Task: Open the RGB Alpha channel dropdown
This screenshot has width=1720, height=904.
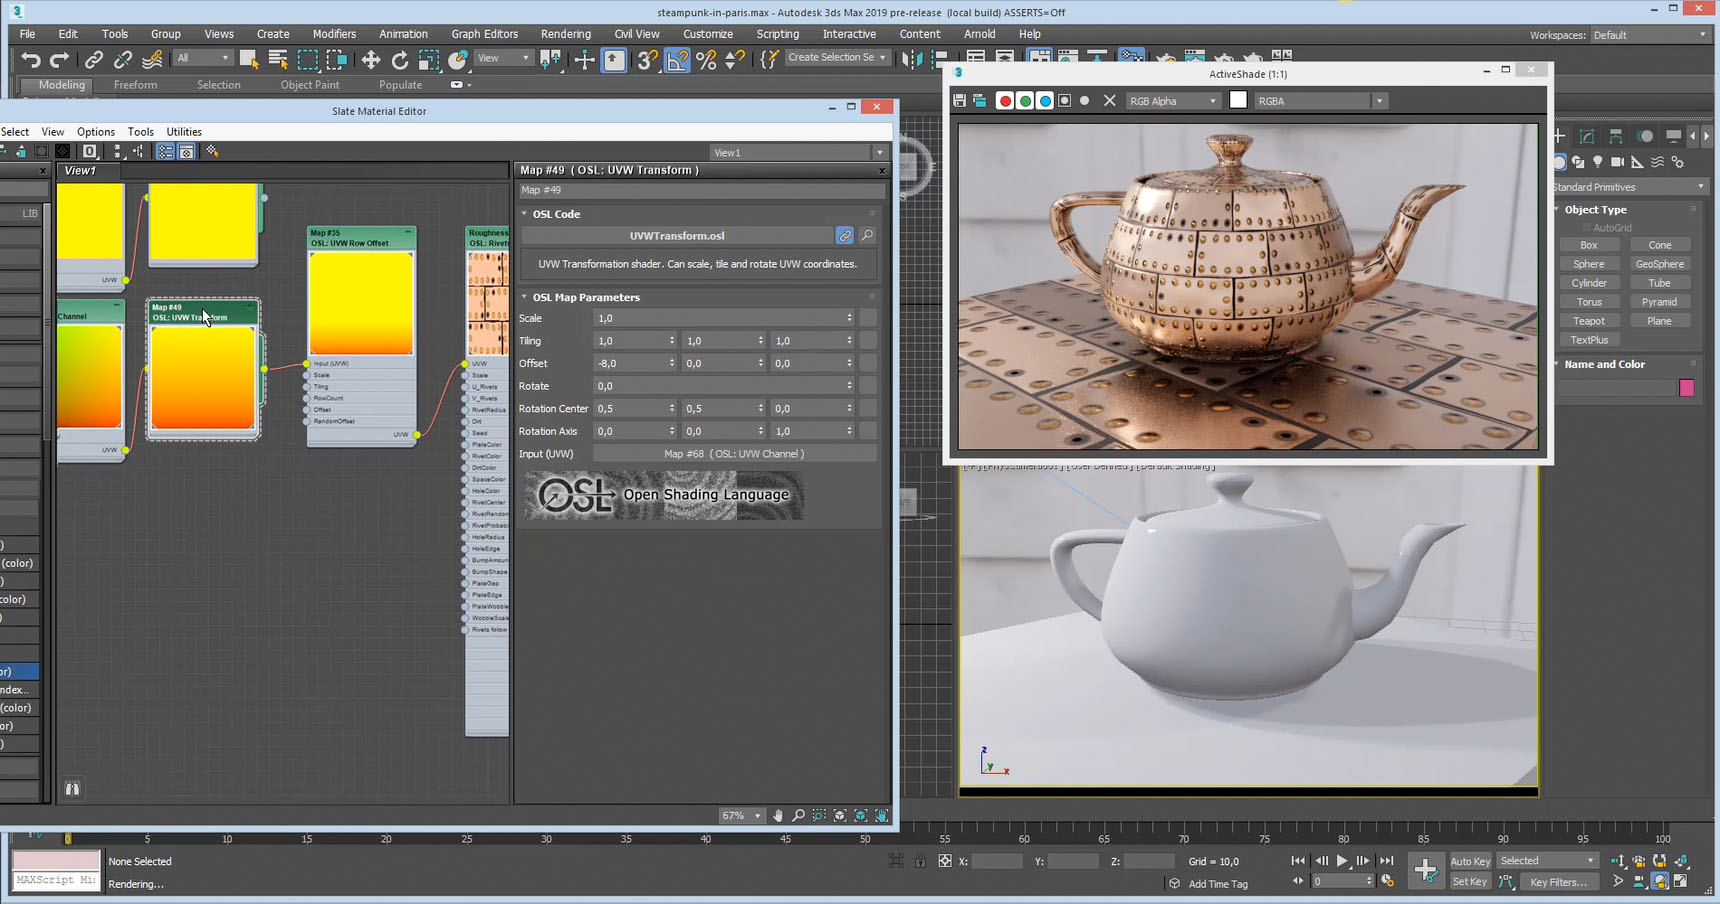Action: (x=1173, y=101)
